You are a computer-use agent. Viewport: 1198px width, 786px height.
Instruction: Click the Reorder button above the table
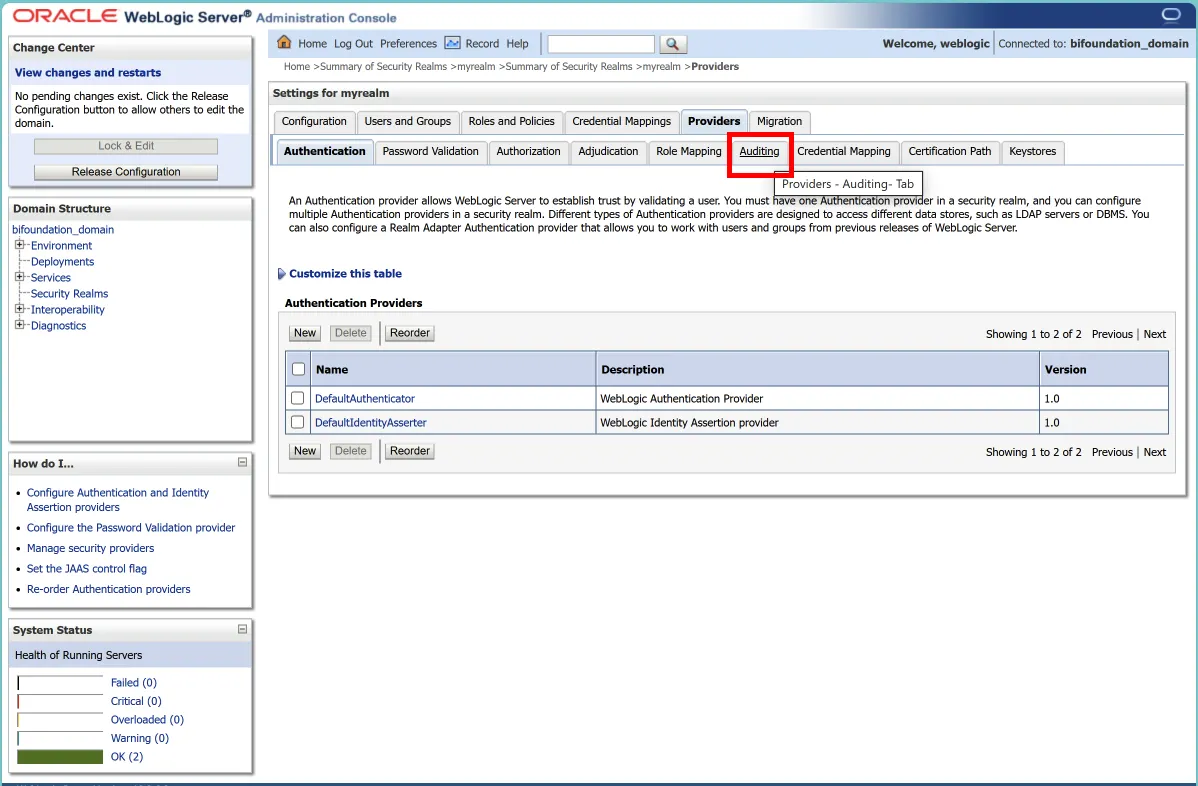pos(410,333)
